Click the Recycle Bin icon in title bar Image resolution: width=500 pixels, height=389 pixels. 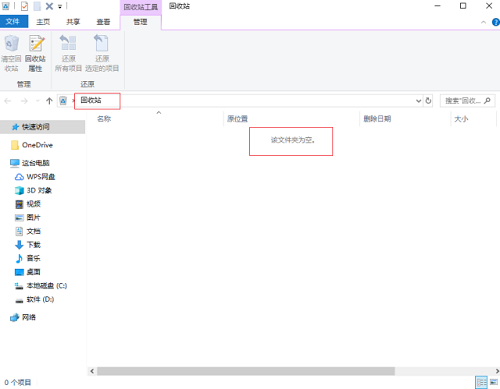tap(6, 6)
